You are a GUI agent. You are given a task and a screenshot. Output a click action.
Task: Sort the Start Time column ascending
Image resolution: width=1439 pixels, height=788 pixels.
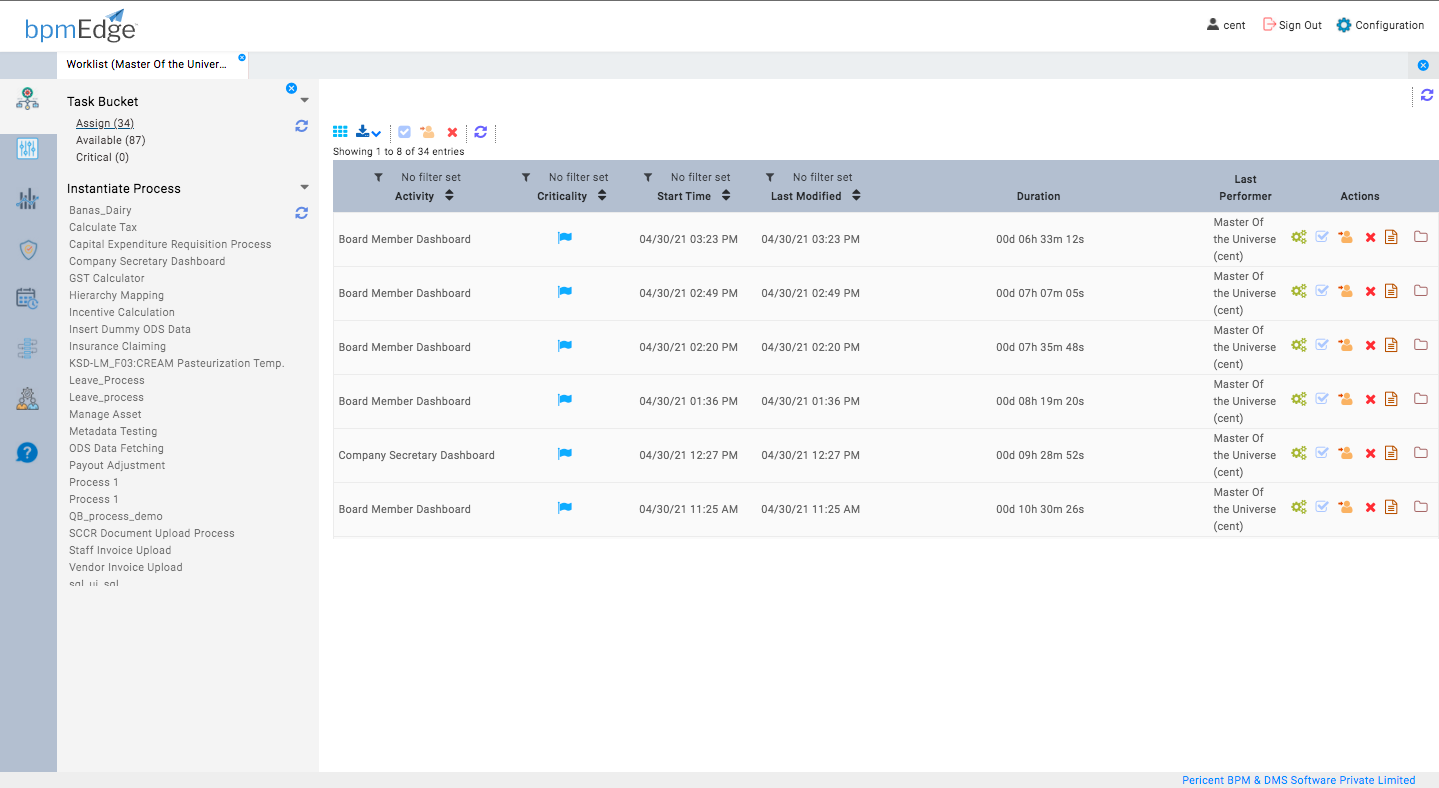click(x=725, y=192)
